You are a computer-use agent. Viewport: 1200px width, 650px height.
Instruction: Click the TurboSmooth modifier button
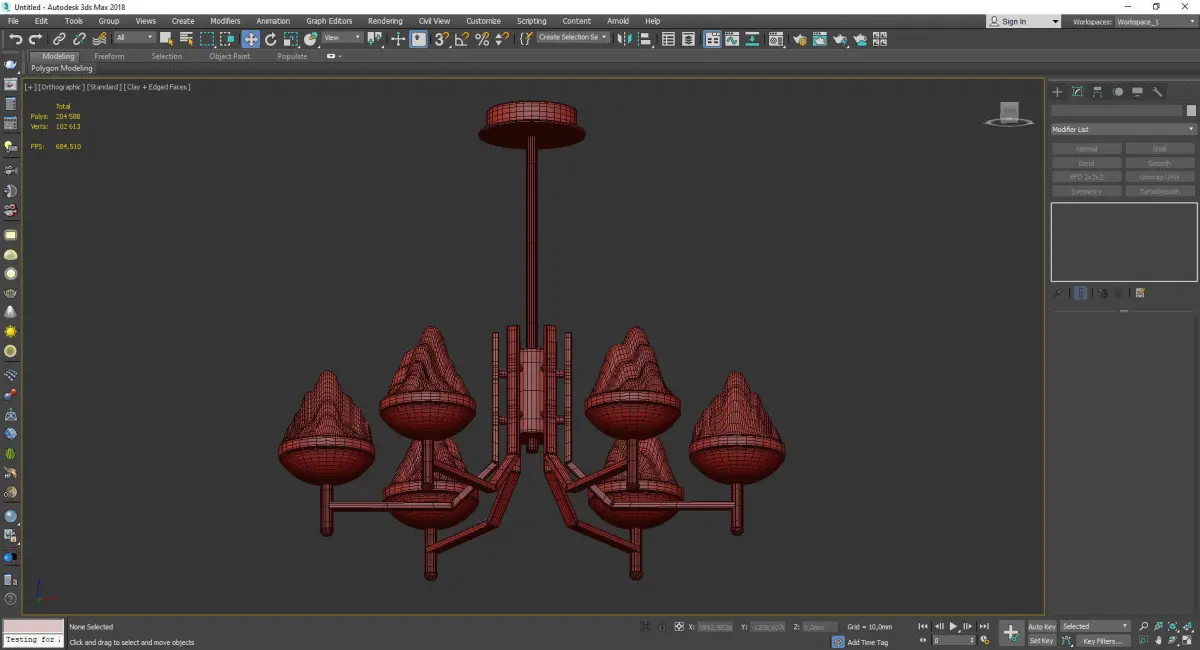1159,191
